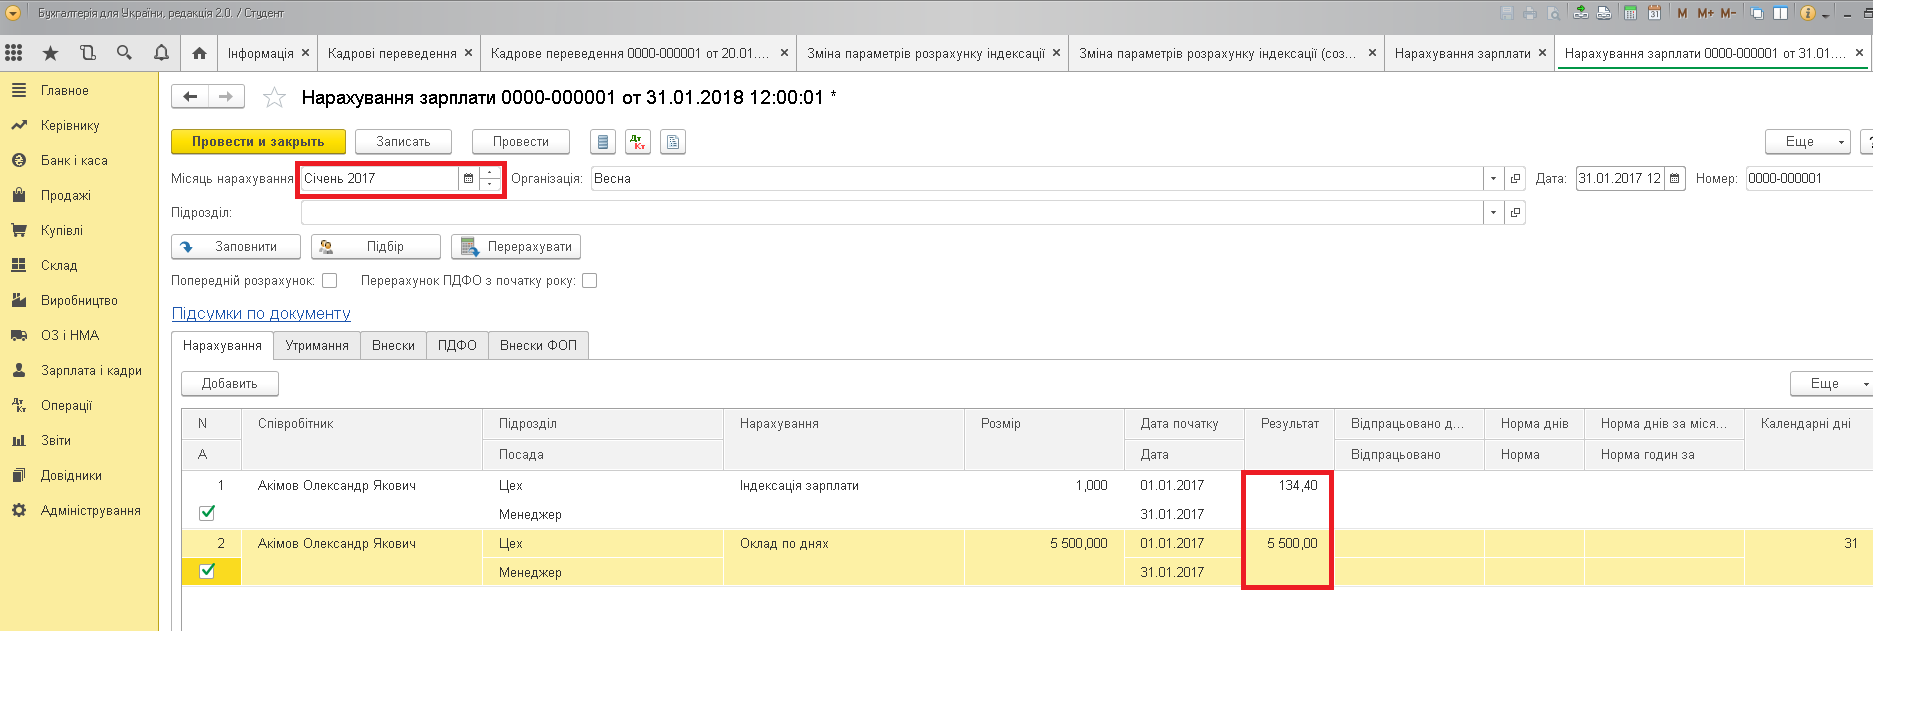Screen dimensions: 1914x720
Task: Toggle Перерахунок ПДФО з початку року checkbox
Action: [590, 281]
